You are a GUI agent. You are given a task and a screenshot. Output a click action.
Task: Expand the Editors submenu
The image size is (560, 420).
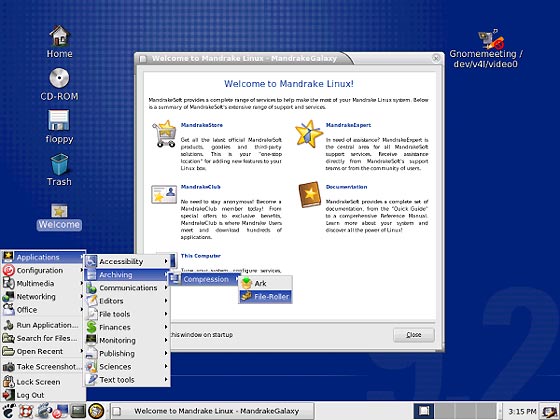click(x=127, y=301)
